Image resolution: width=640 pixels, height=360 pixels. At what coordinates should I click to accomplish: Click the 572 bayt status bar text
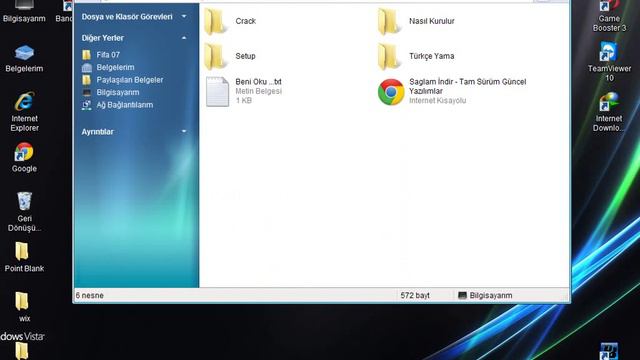[415, 296]
